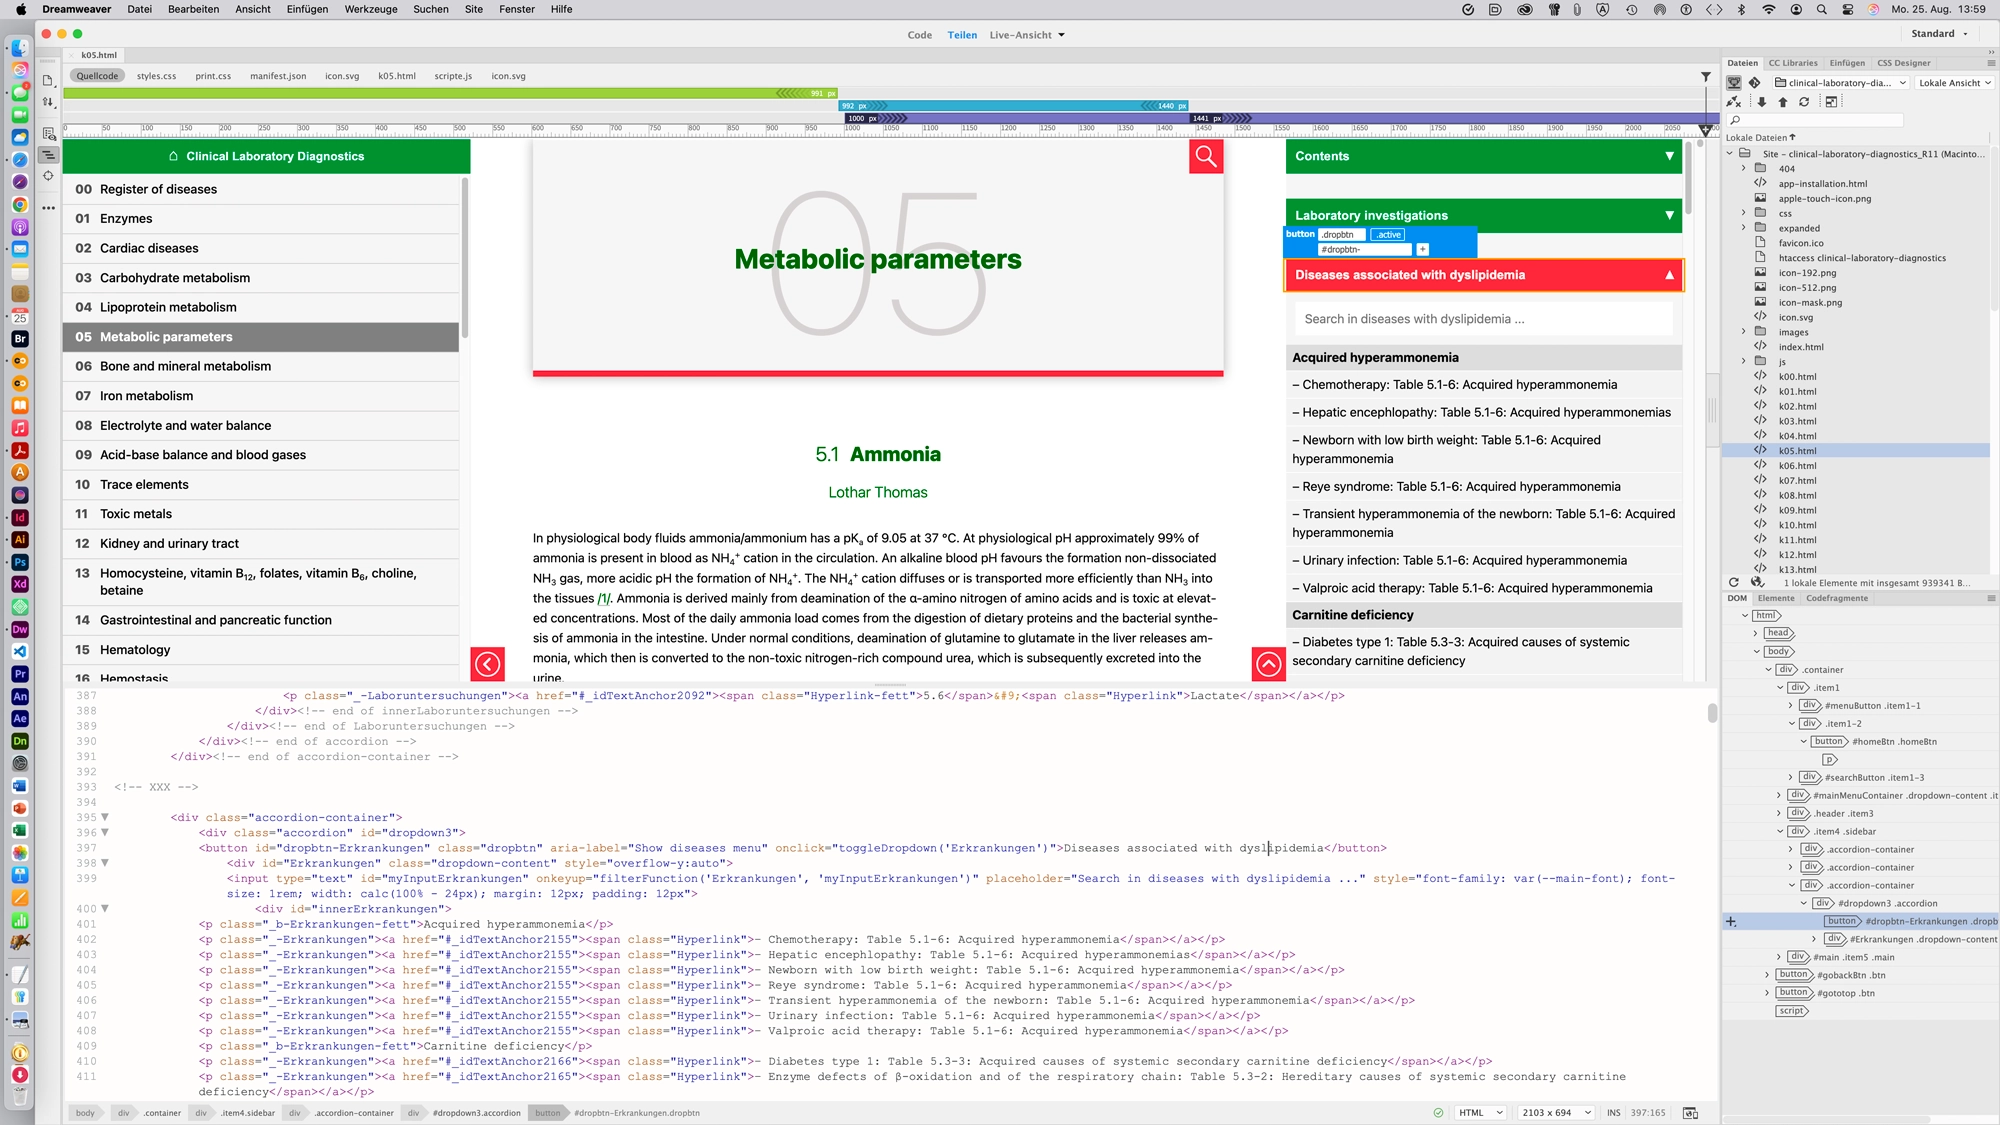Toggle Teilen split view mode

961,34
